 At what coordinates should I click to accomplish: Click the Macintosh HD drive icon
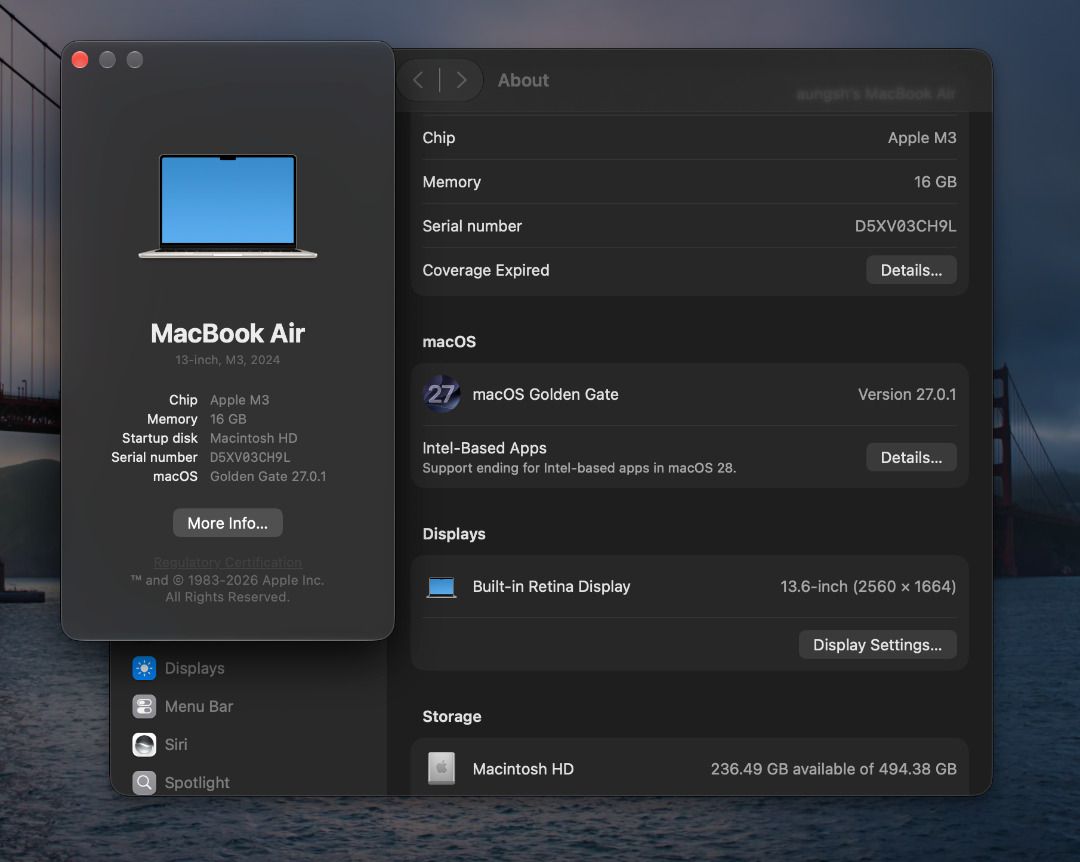[x=442, y=768]
